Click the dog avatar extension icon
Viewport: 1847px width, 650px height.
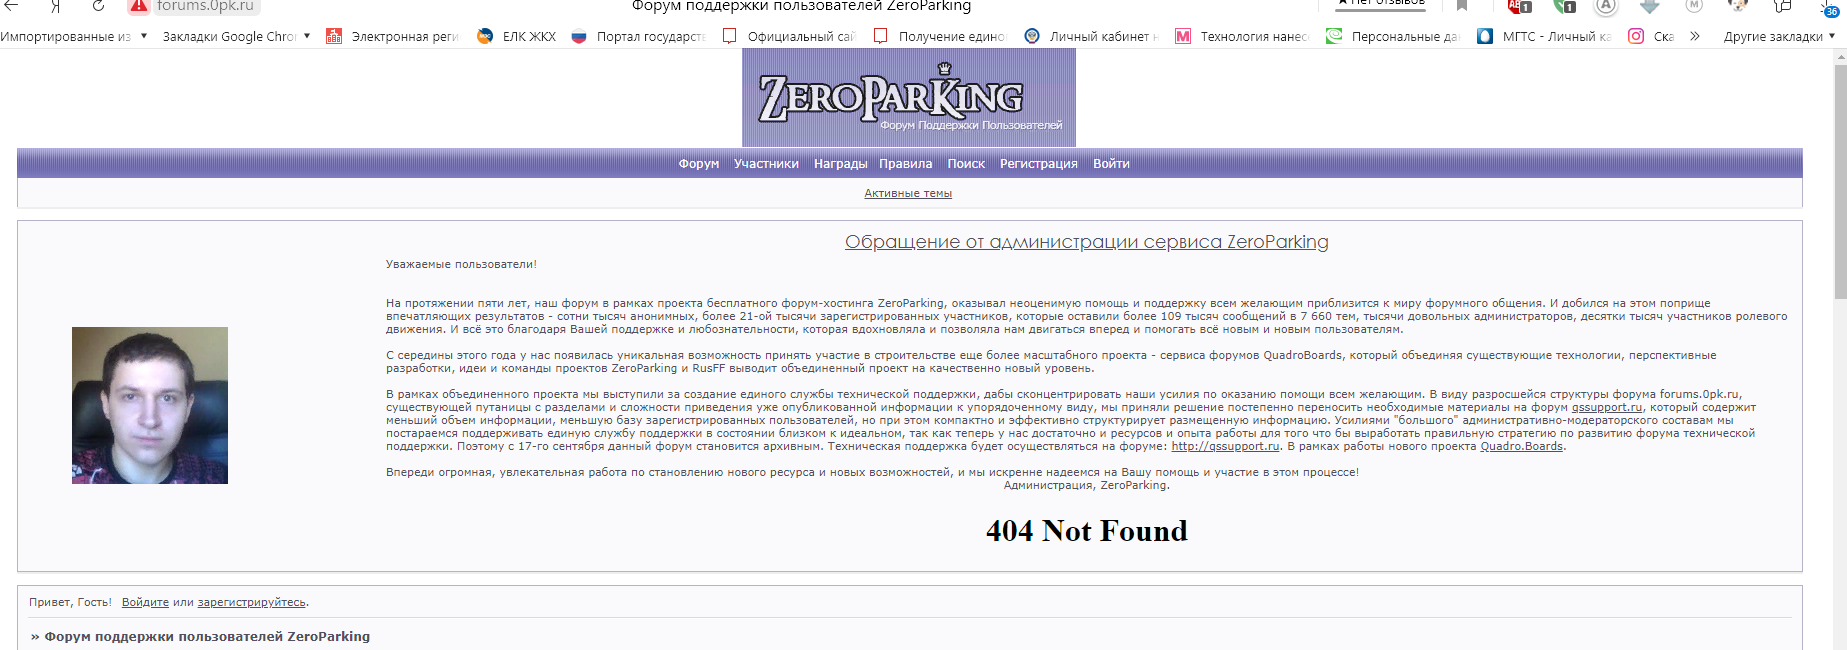click(1739, 5)
